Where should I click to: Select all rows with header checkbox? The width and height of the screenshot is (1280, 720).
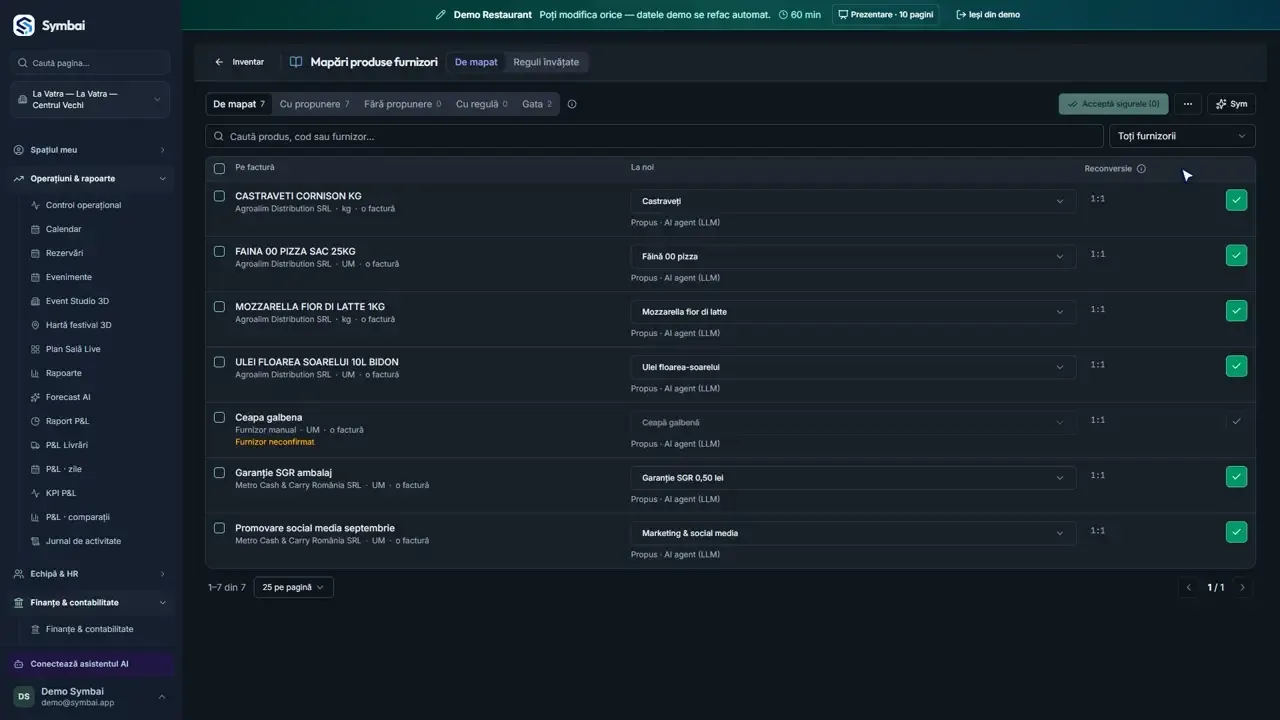[x=220, y=168]
